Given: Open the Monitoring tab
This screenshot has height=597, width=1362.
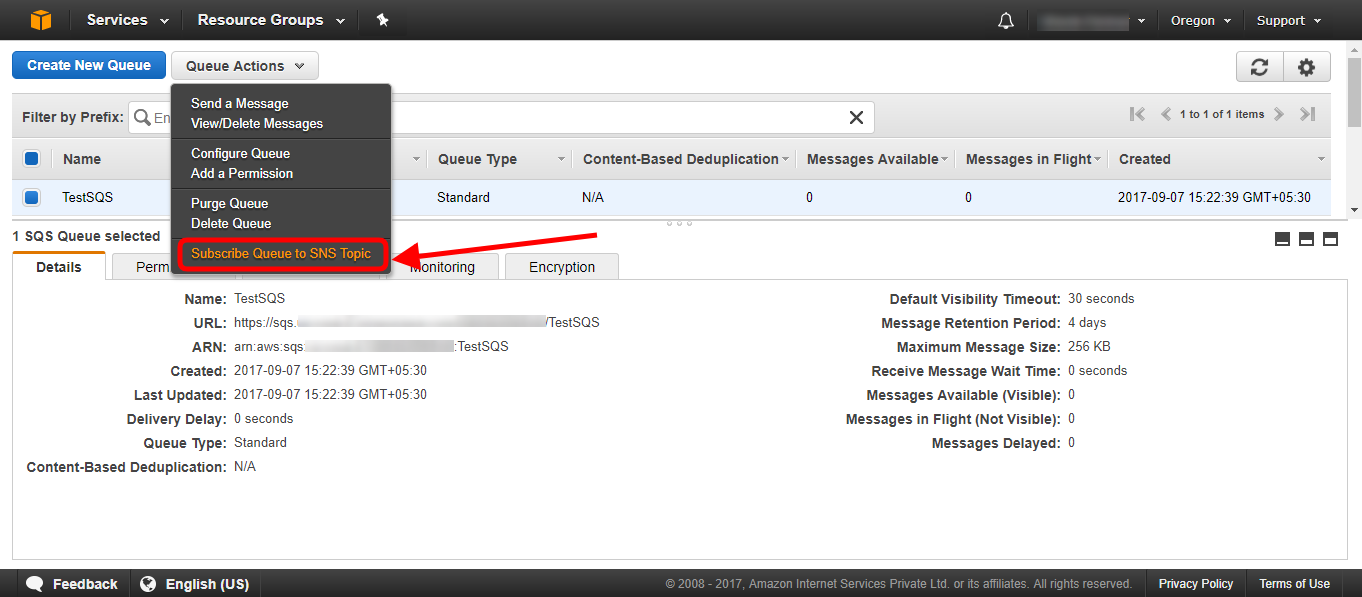Looking at the screenshot, I should pyautogui.click(x=442, y=267).
